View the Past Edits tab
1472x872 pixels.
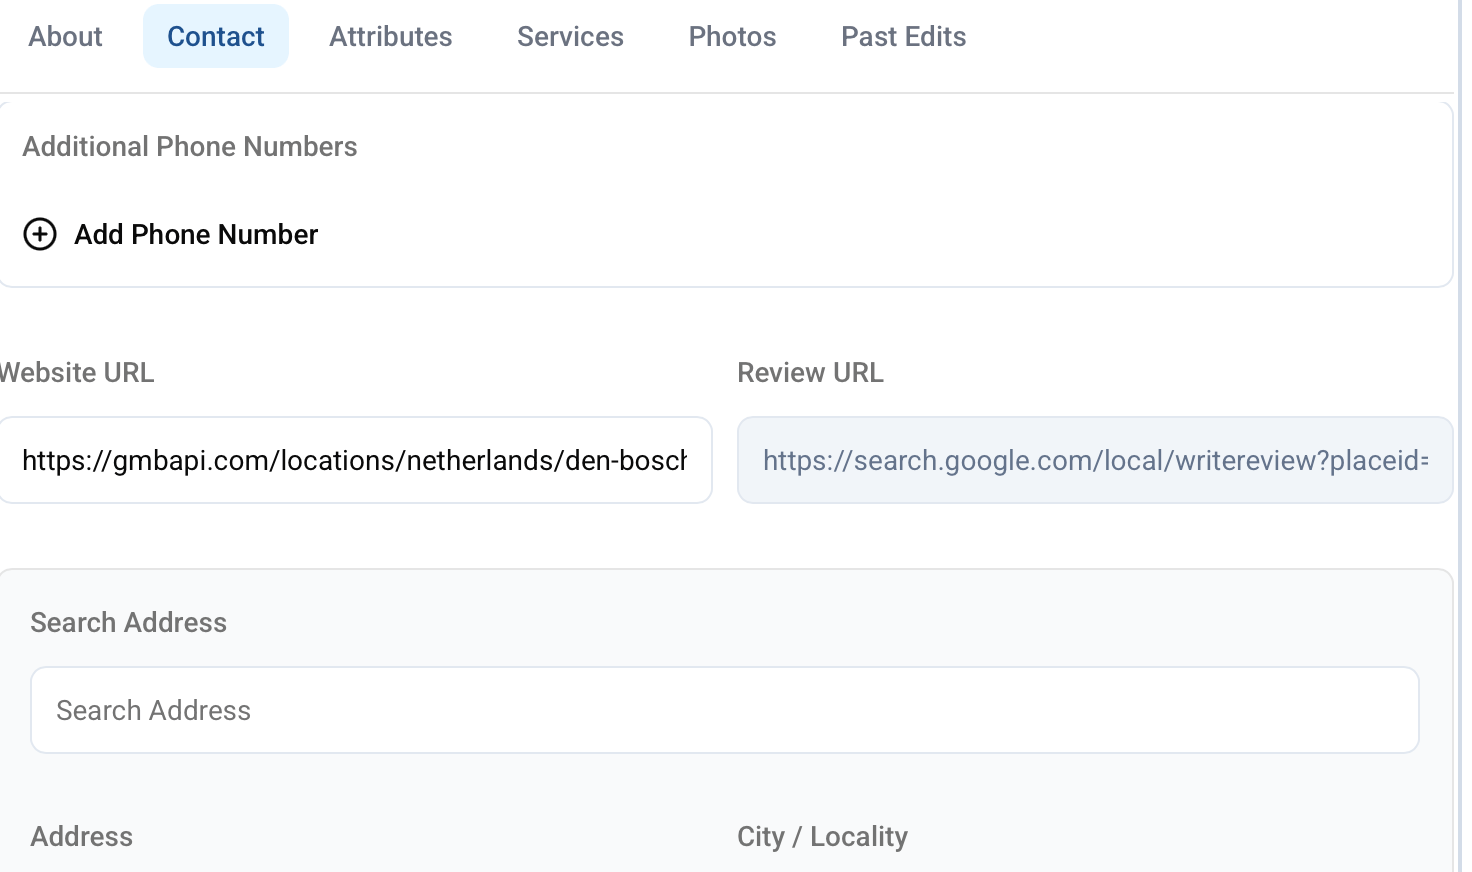tap(903, 37)
